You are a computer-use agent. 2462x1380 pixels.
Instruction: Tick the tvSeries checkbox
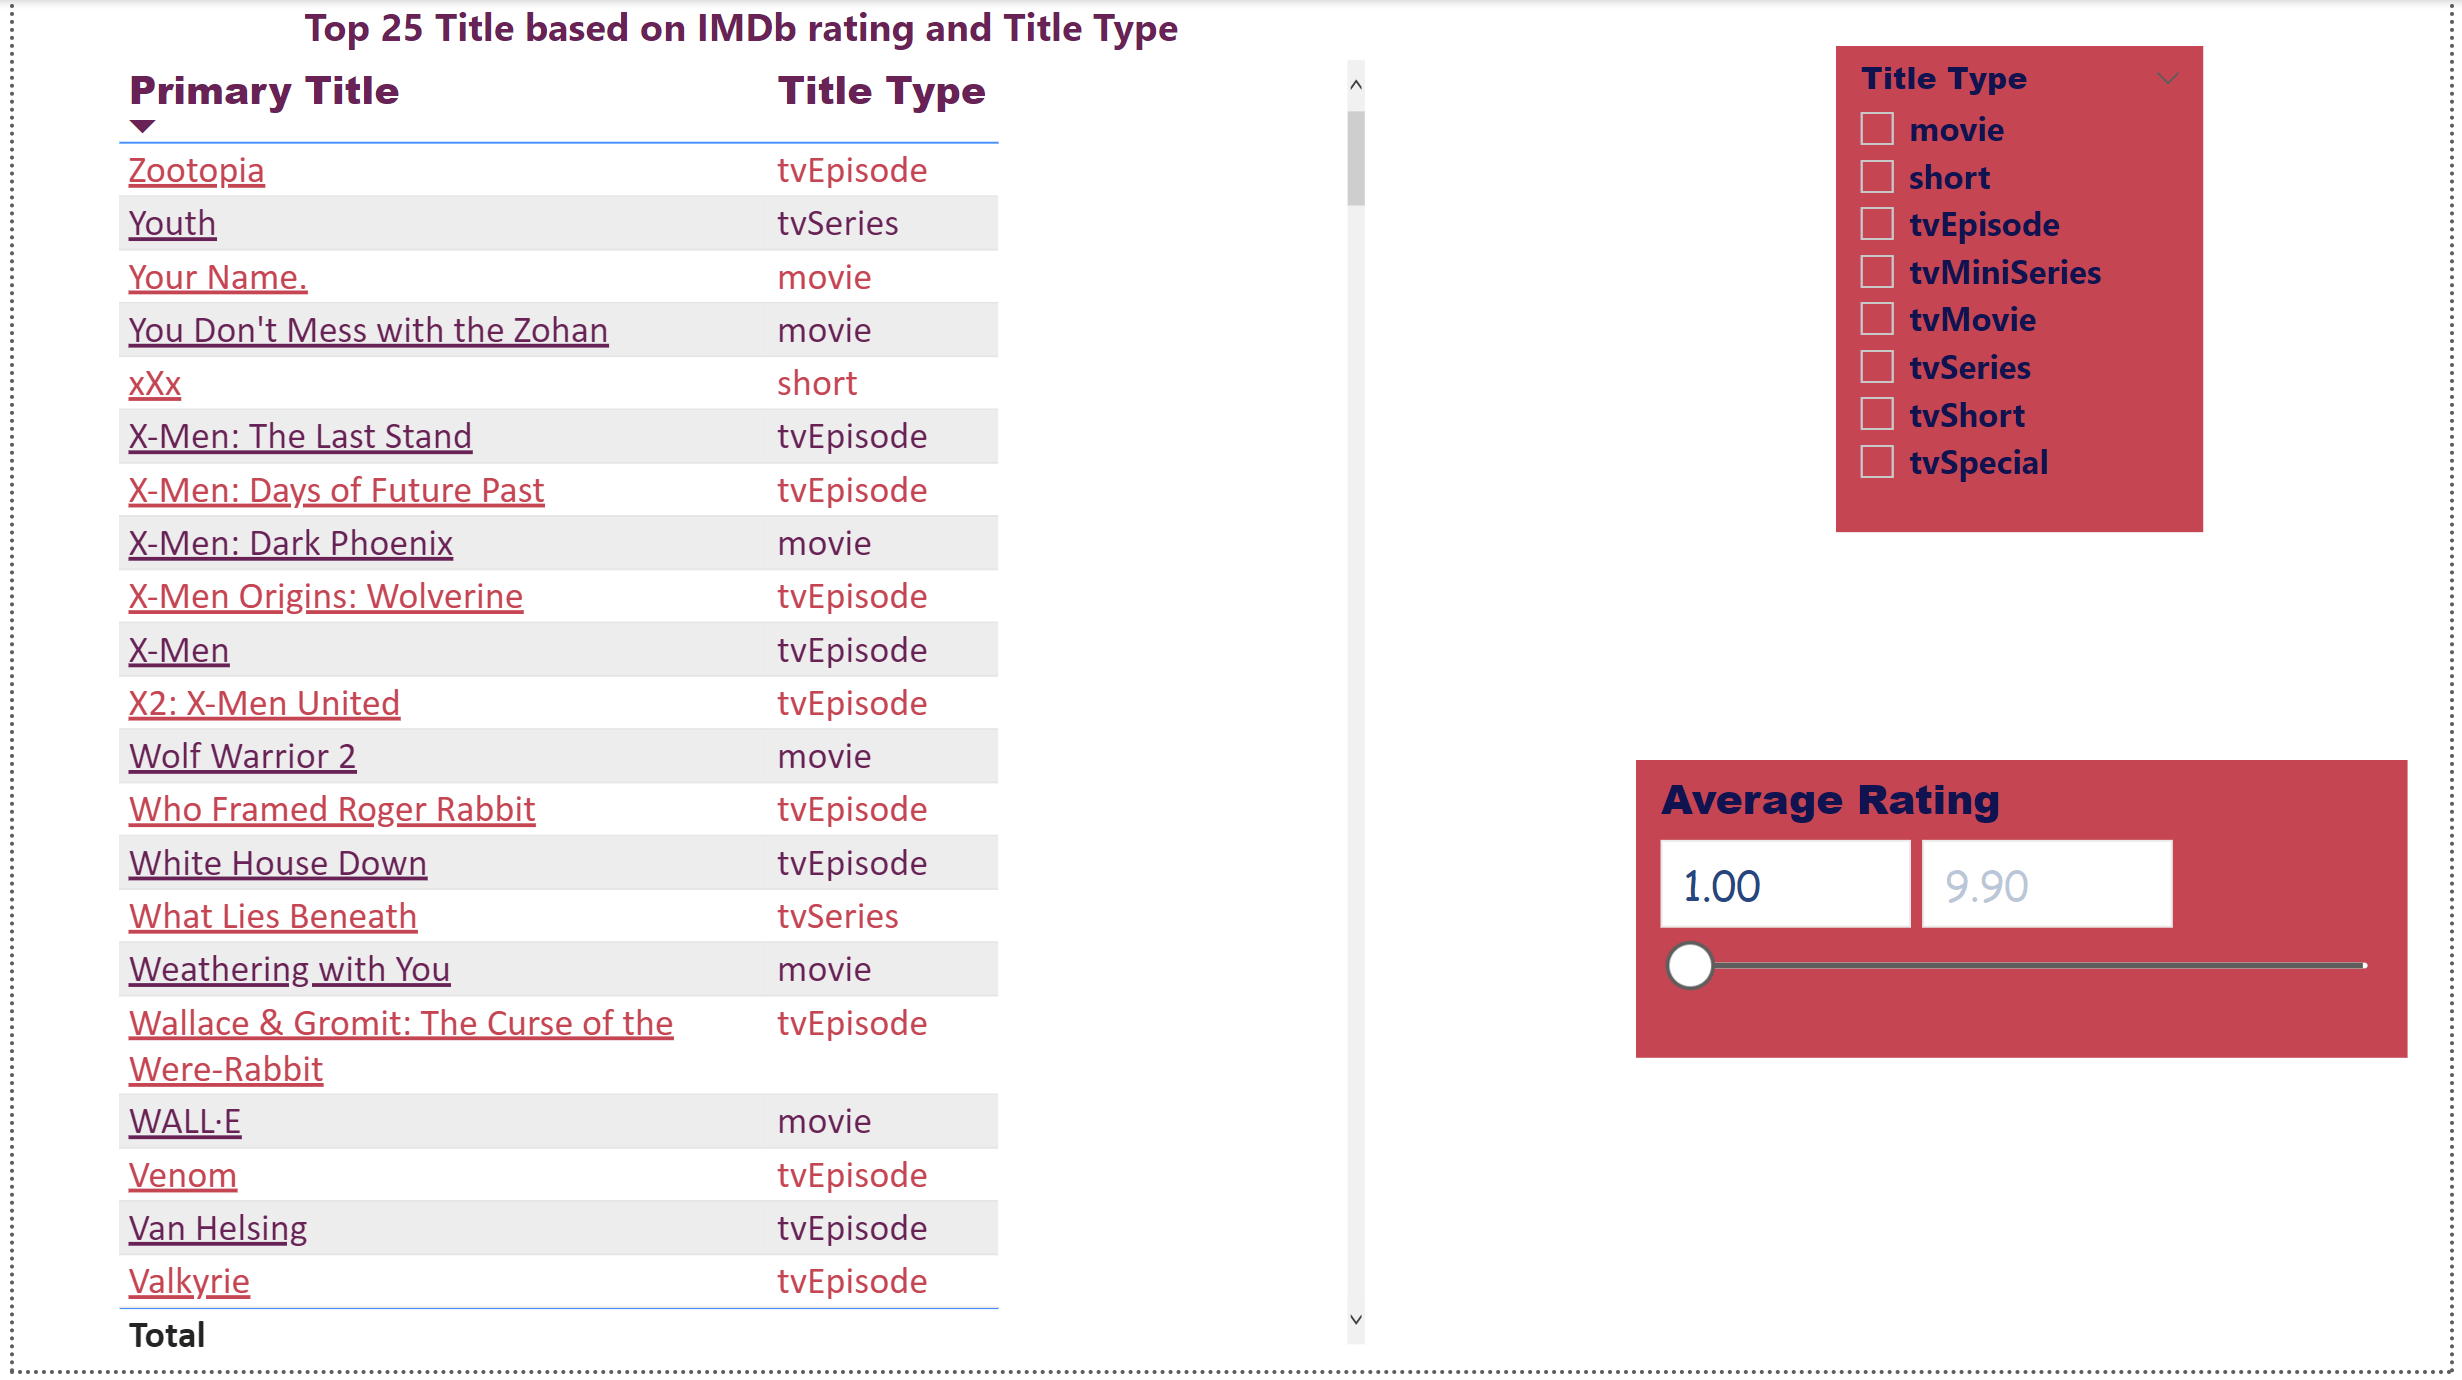tap(1877, 367)
